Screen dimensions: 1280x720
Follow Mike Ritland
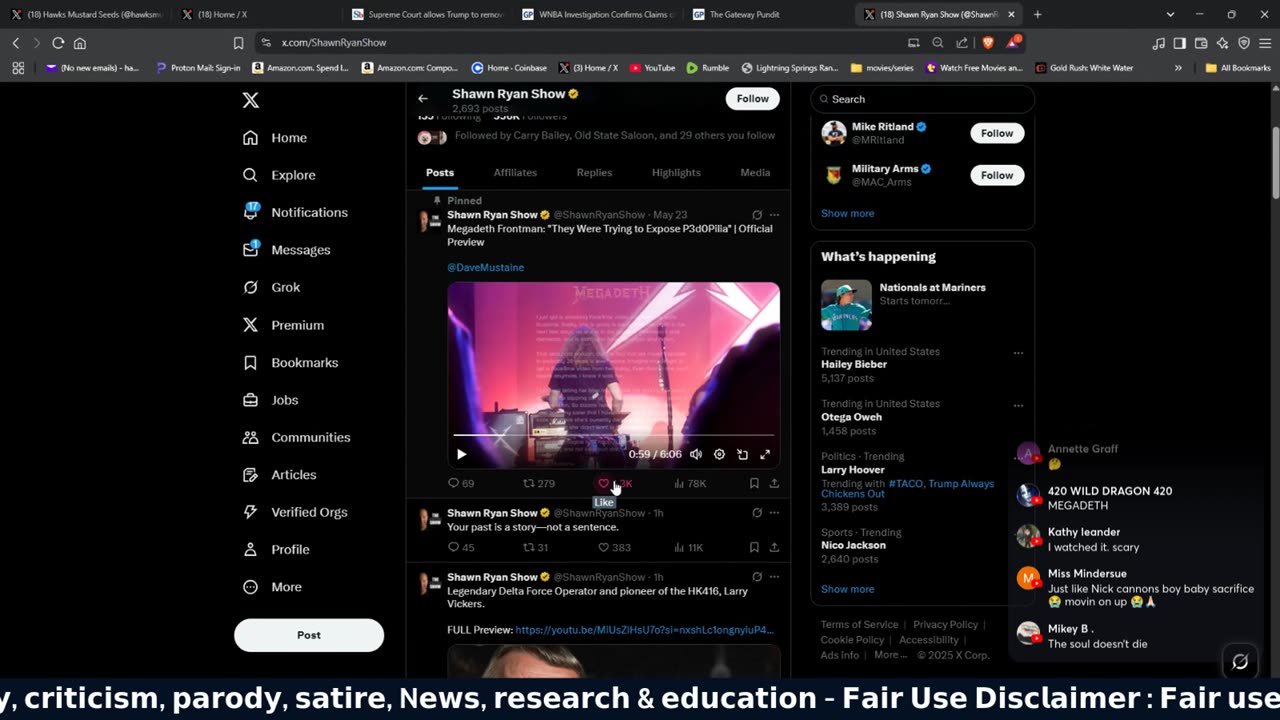997,133
